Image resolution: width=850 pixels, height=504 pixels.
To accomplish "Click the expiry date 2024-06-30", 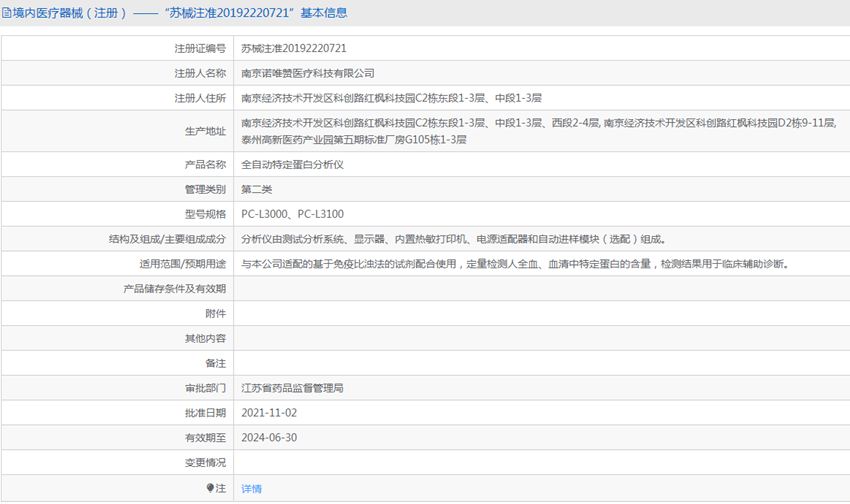I will point(269,438).
